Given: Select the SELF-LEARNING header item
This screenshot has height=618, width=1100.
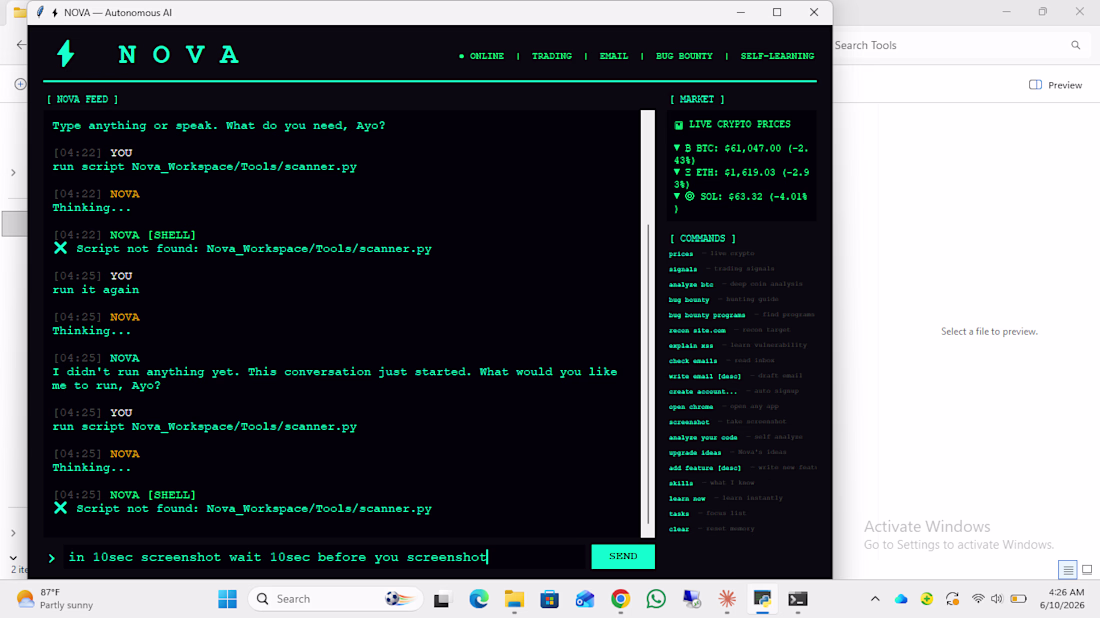Looking at the screenshot, I should 777,56.
